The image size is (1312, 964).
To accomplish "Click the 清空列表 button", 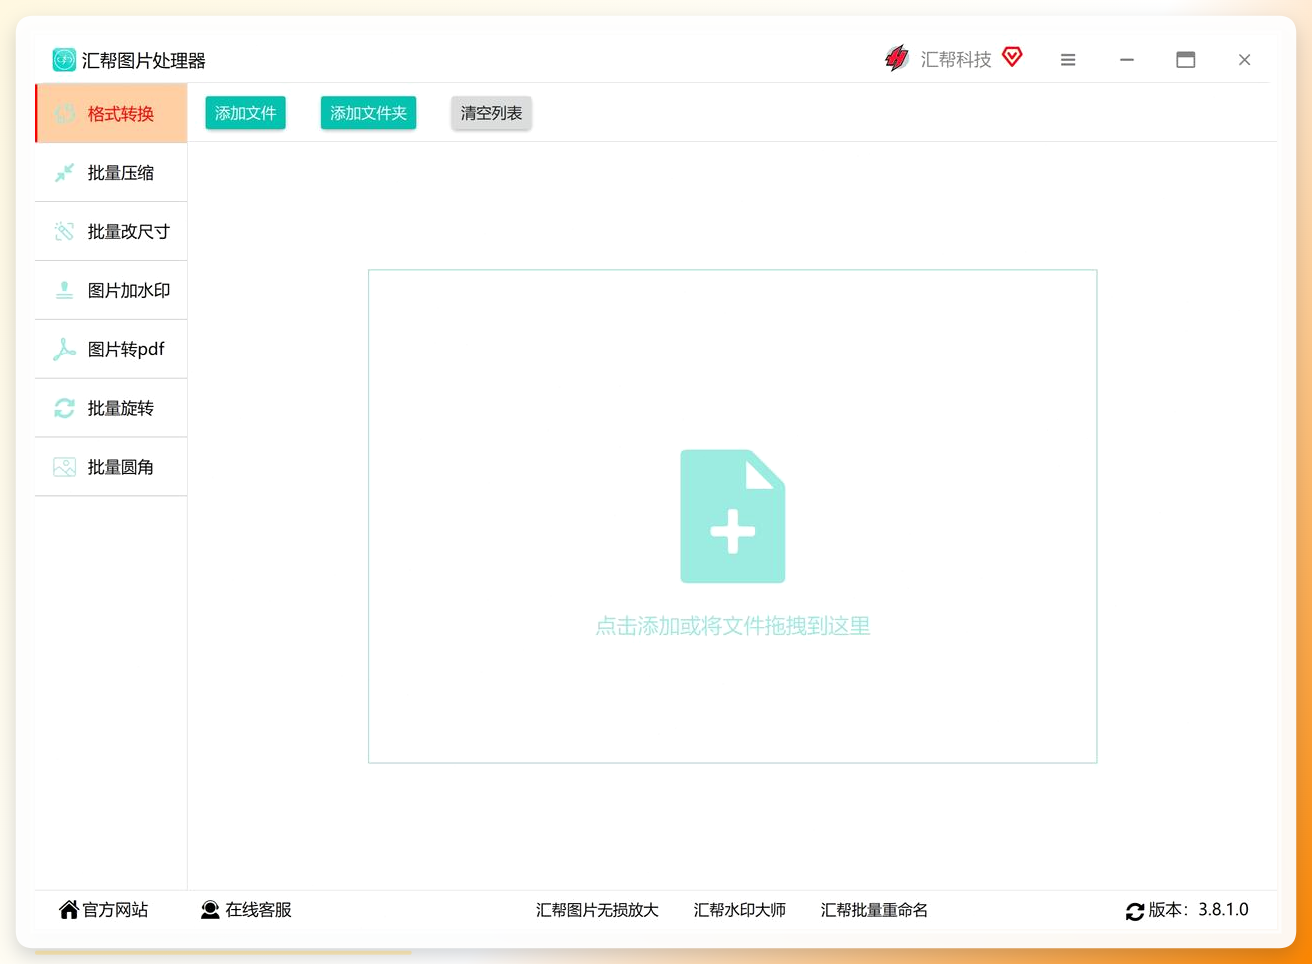I will click(x=491, y=113).
